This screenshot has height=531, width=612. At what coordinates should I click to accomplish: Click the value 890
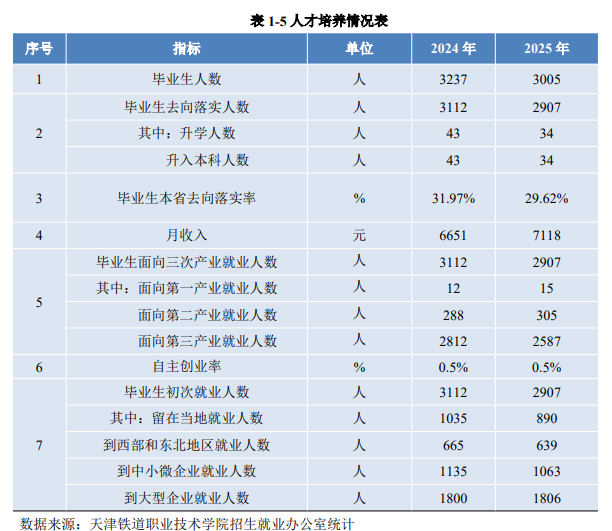click(x=546, y=419)
